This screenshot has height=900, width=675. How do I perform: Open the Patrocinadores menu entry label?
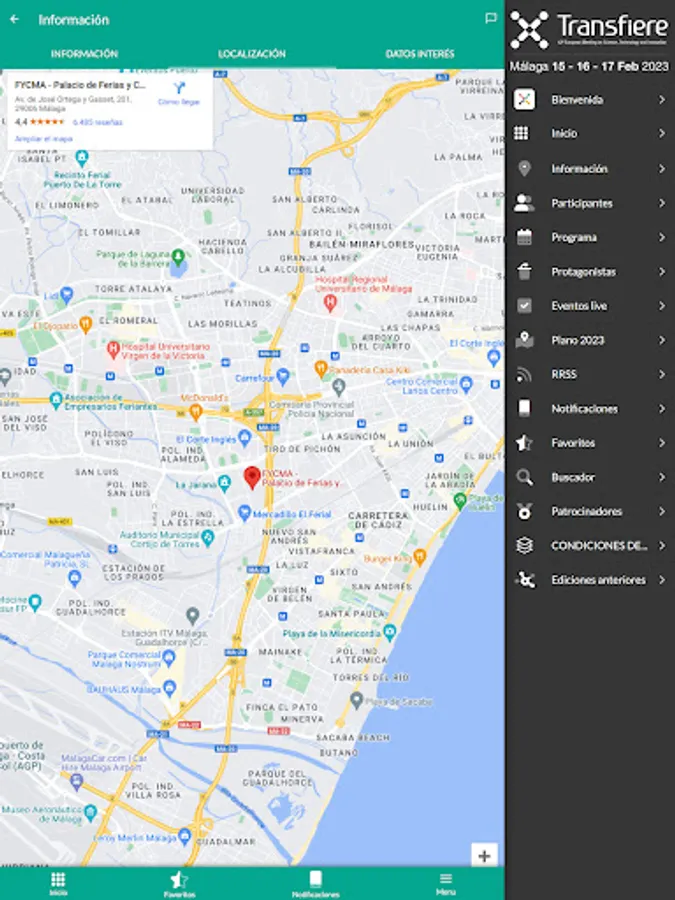point(587,511)
